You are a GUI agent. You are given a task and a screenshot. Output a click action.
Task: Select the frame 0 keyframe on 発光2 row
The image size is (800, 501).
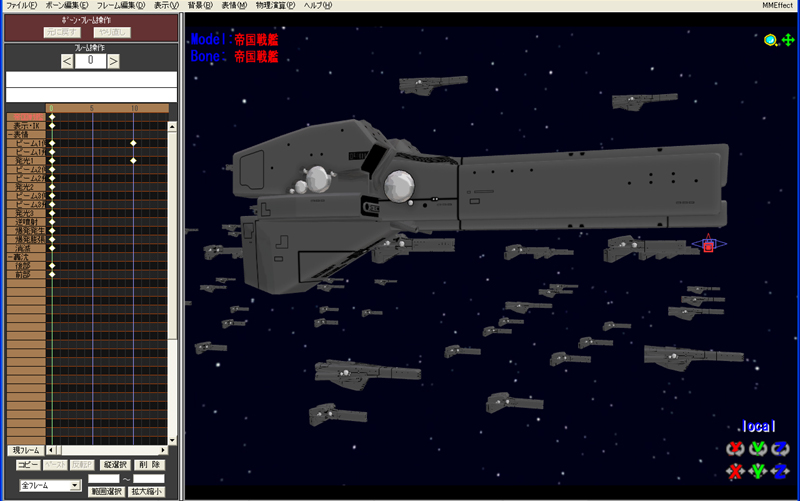(x=52, y=187)
